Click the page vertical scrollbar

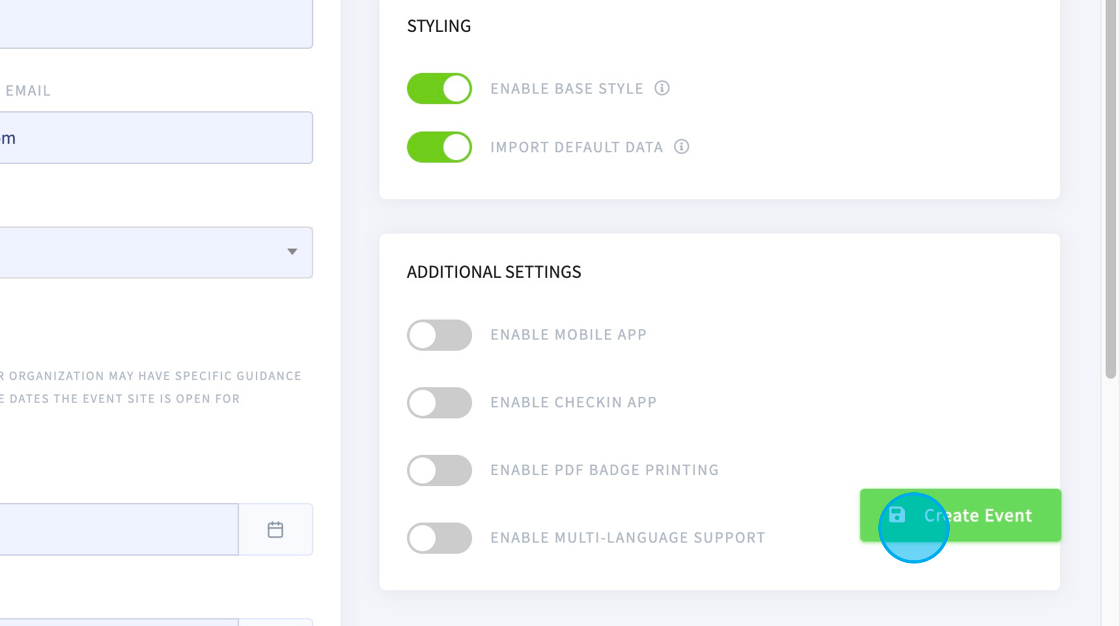(x=1110, y=189)
